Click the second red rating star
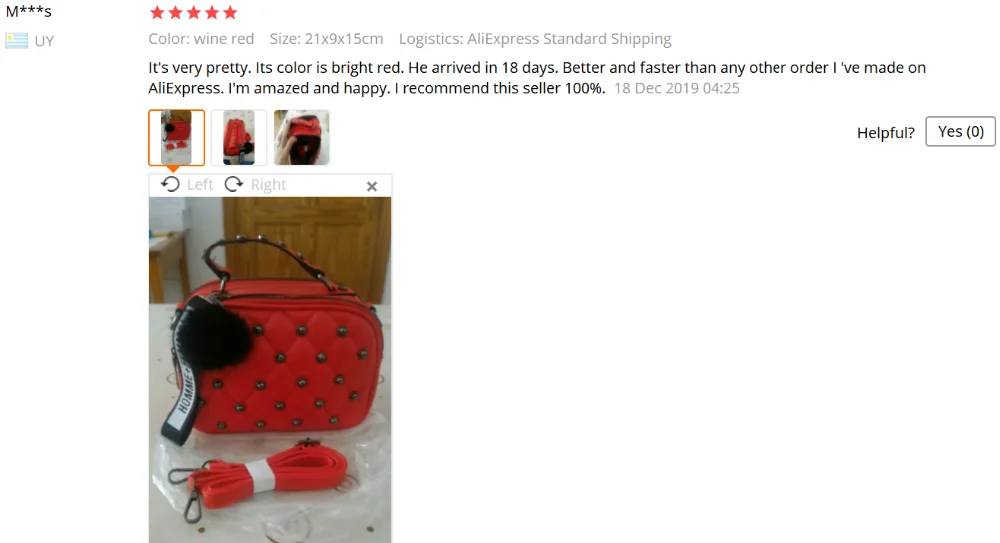 [x=175, y=12]
